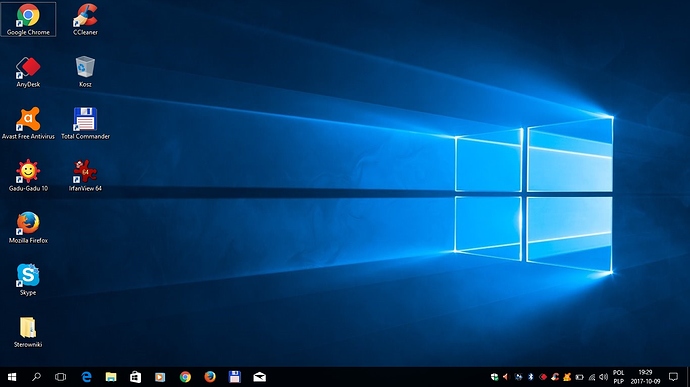Open the Action Center notifications icon
690x387 pixels.
pos(673,377)
